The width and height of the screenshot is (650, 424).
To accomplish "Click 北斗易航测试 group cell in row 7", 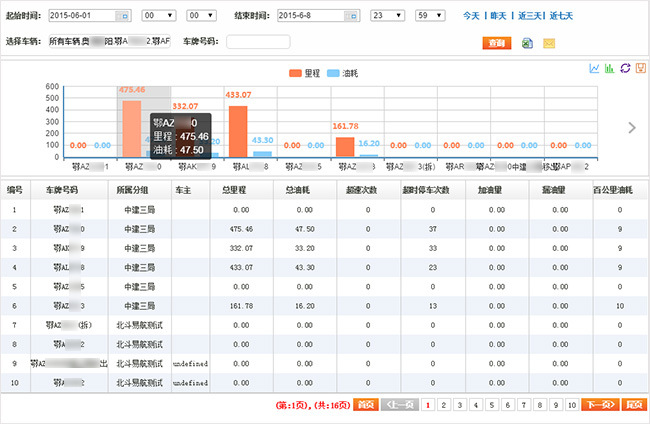I will click(140, 325).
